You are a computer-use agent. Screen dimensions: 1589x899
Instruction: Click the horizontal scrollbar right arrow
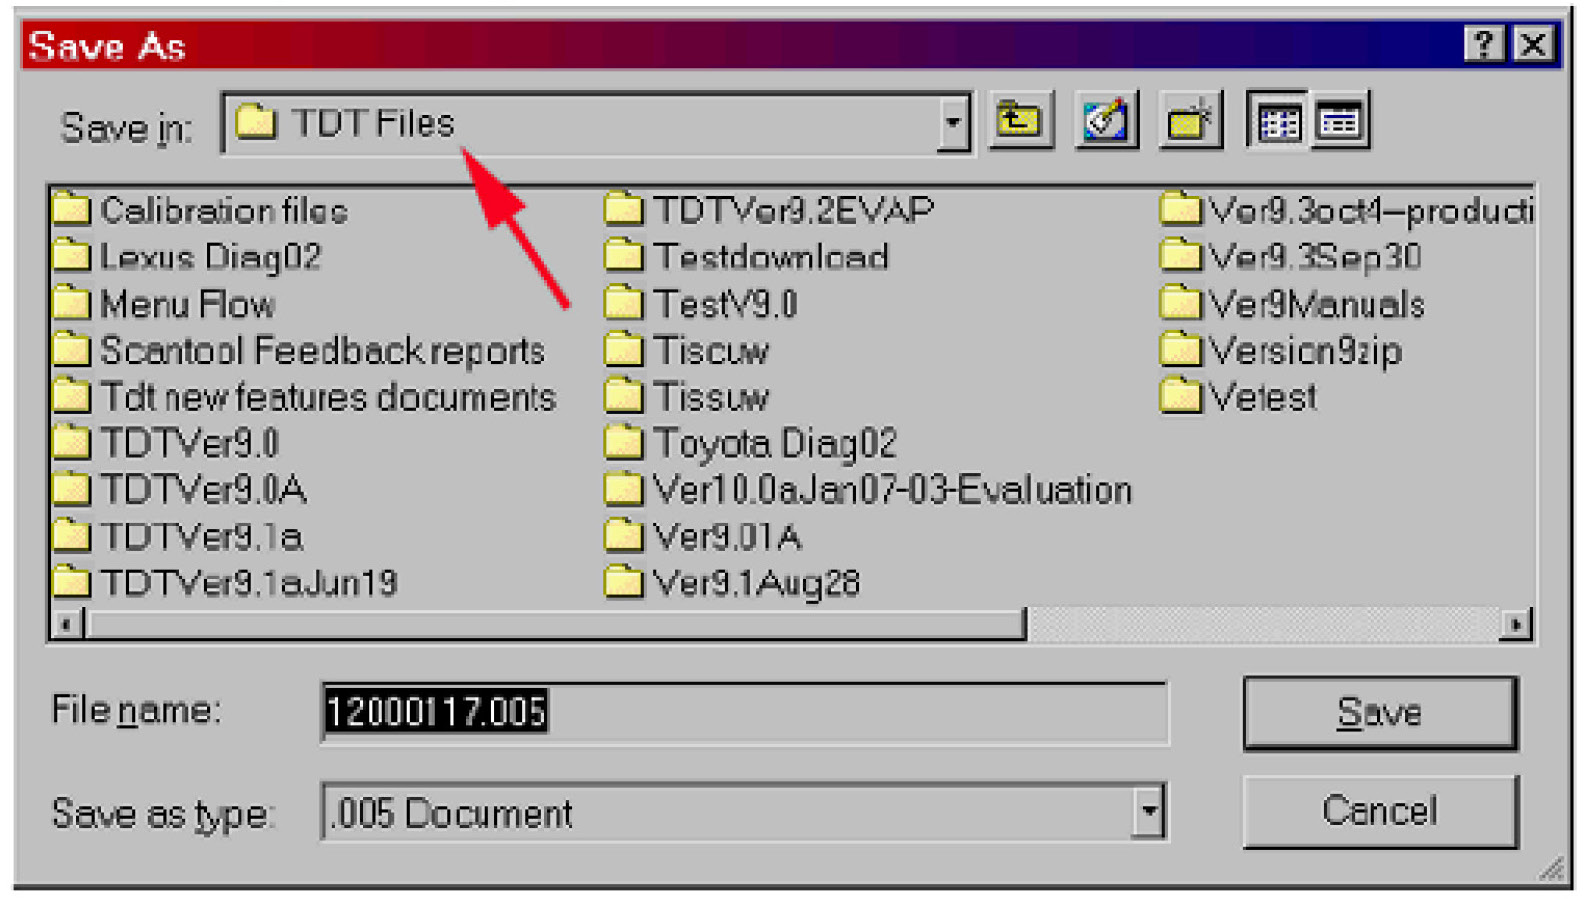pos(1516,625)
